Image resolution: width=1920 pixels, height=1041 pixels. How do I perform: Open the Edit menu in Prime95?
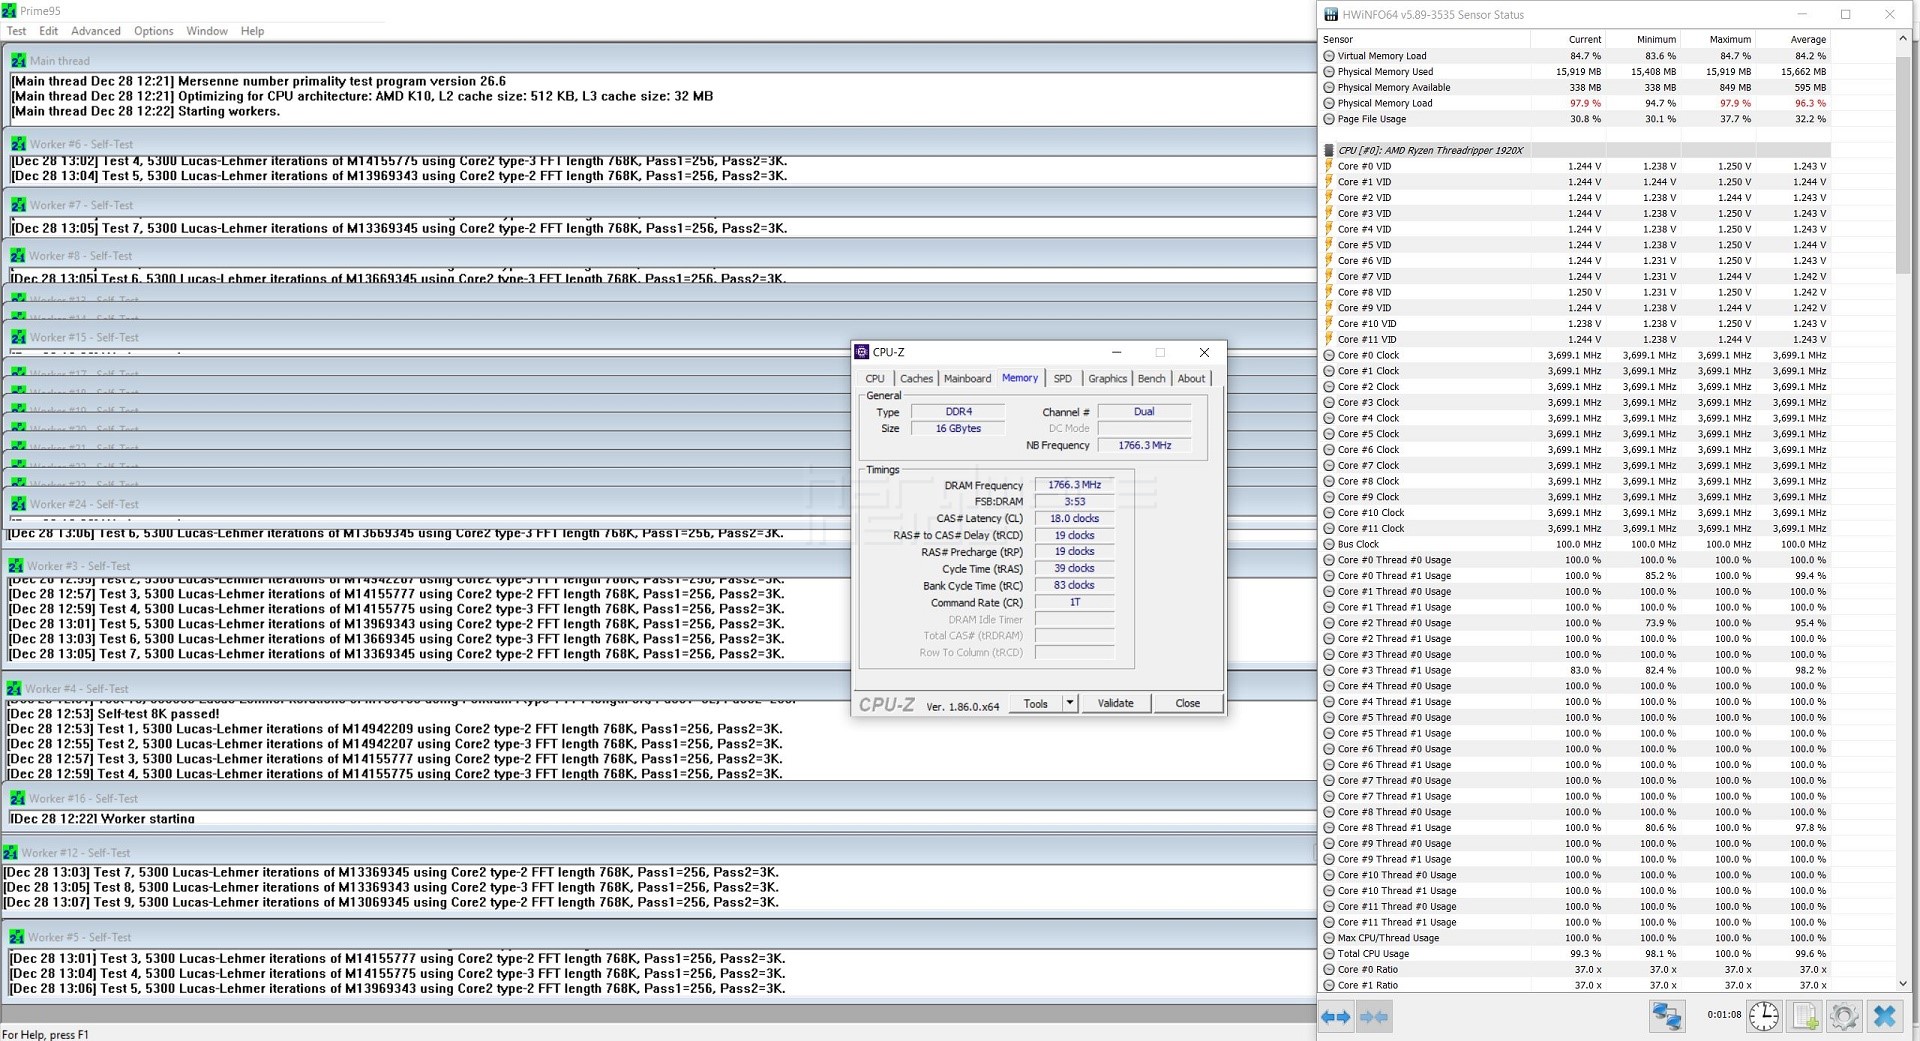point(48,31)
